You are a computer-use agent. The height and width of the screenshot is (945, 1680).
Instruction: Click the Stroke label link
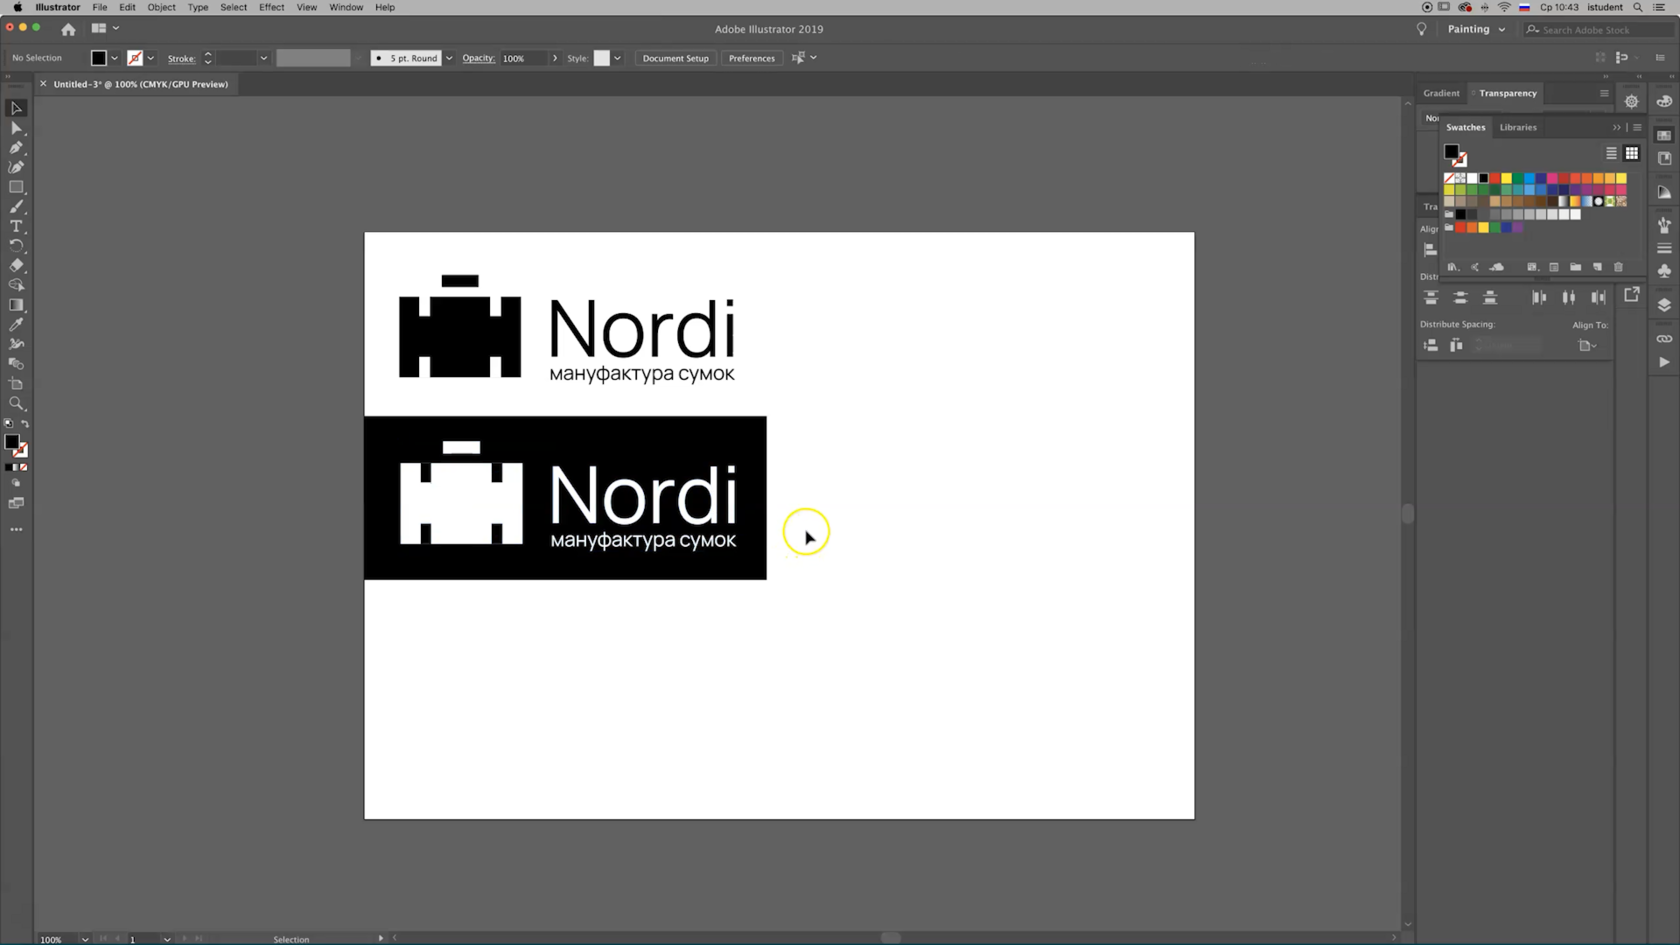click(181, 58)
